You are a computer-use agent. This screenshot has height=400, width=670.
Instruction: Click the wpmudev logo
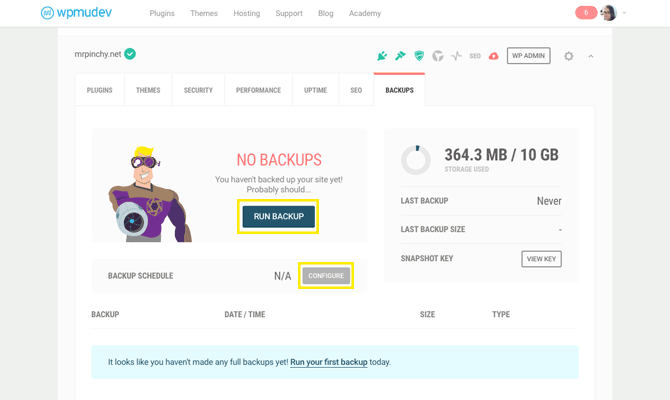click(x=76, y=13)
